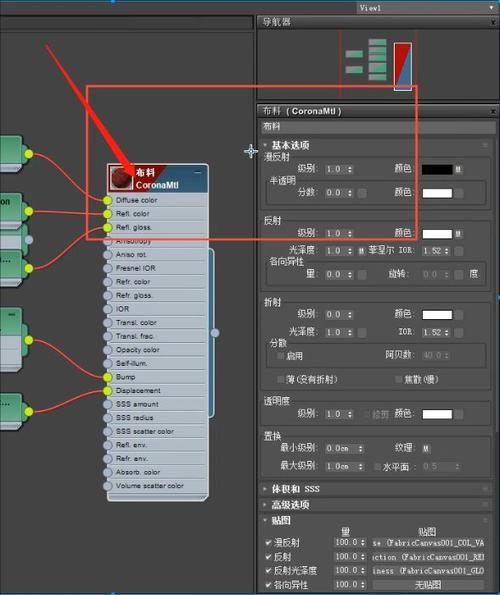Click the 导航器 panel title
Image resolution: width=500 pixels, height=595 pixels.
tap(277, 22)
